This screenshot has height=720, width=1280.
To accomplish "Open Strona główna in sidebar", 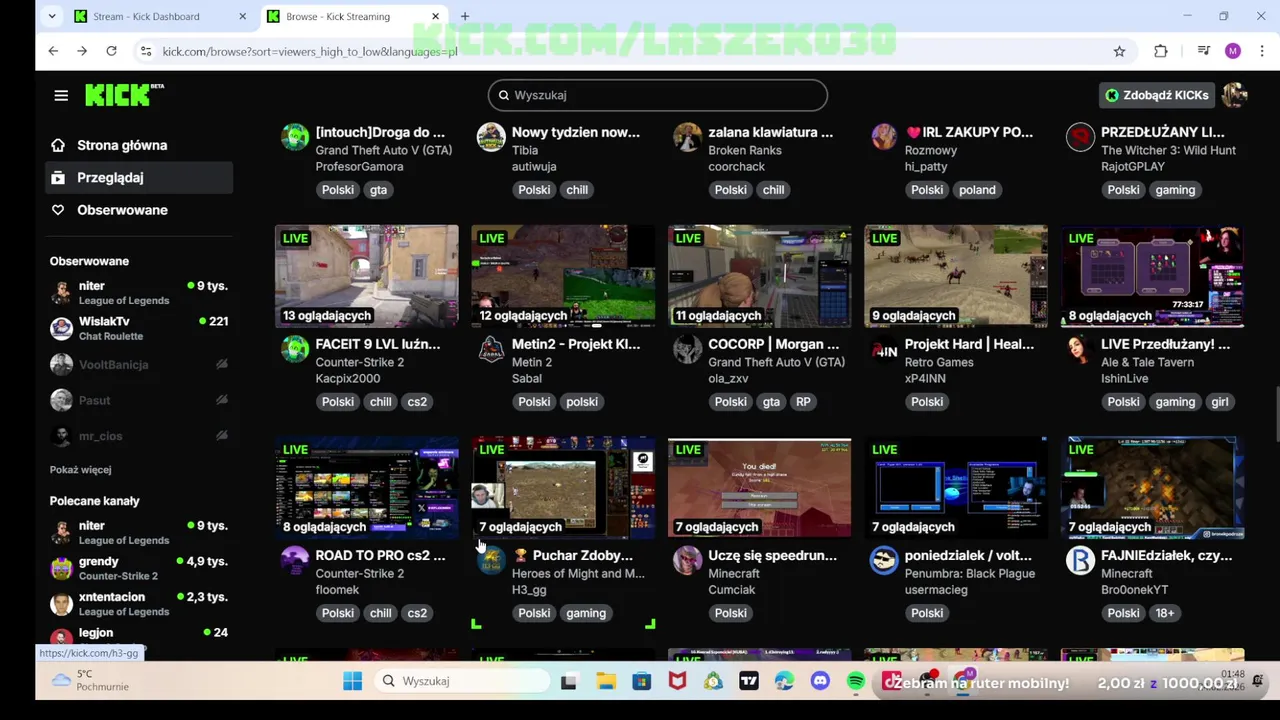I will tap(122, 145).
